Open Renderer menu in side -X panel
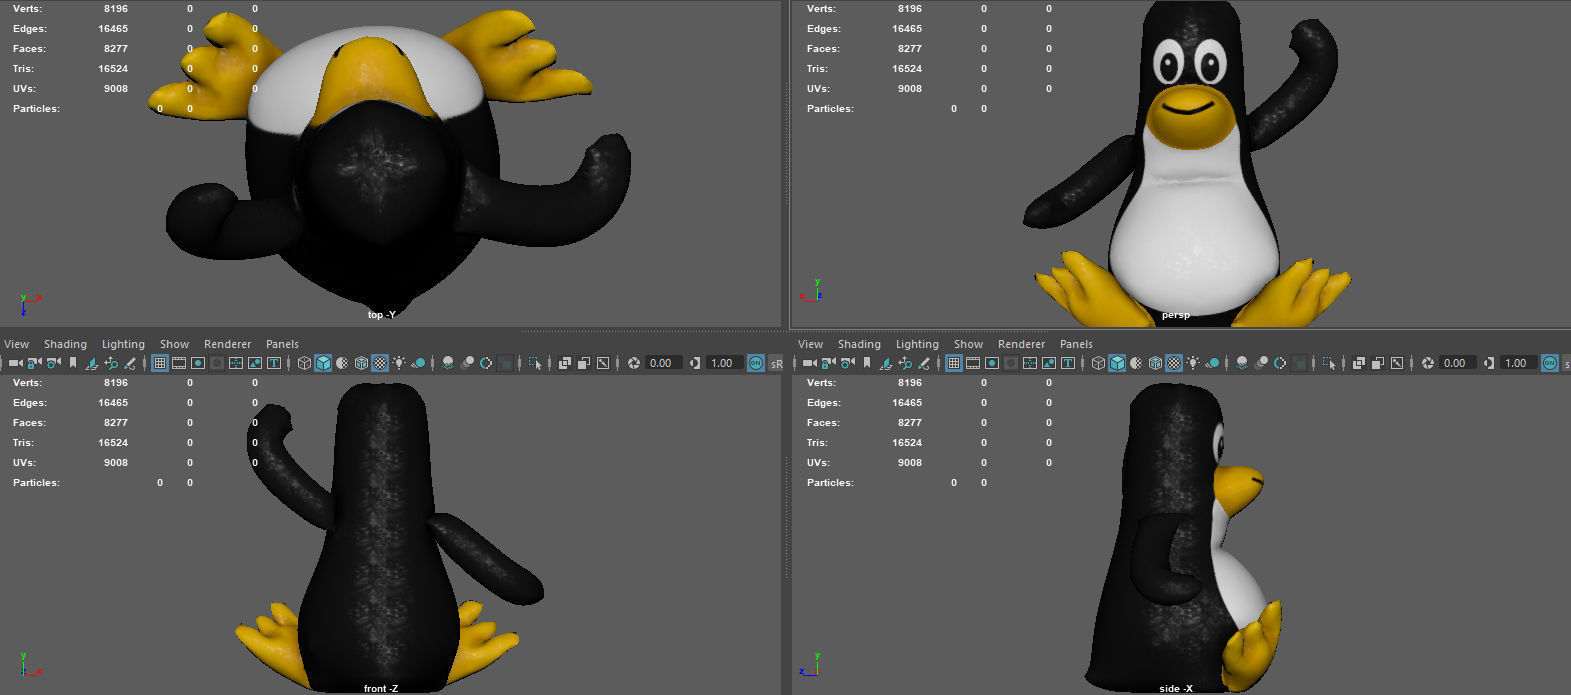This screenshot has height=695, width=1571. pos(1021,344)
